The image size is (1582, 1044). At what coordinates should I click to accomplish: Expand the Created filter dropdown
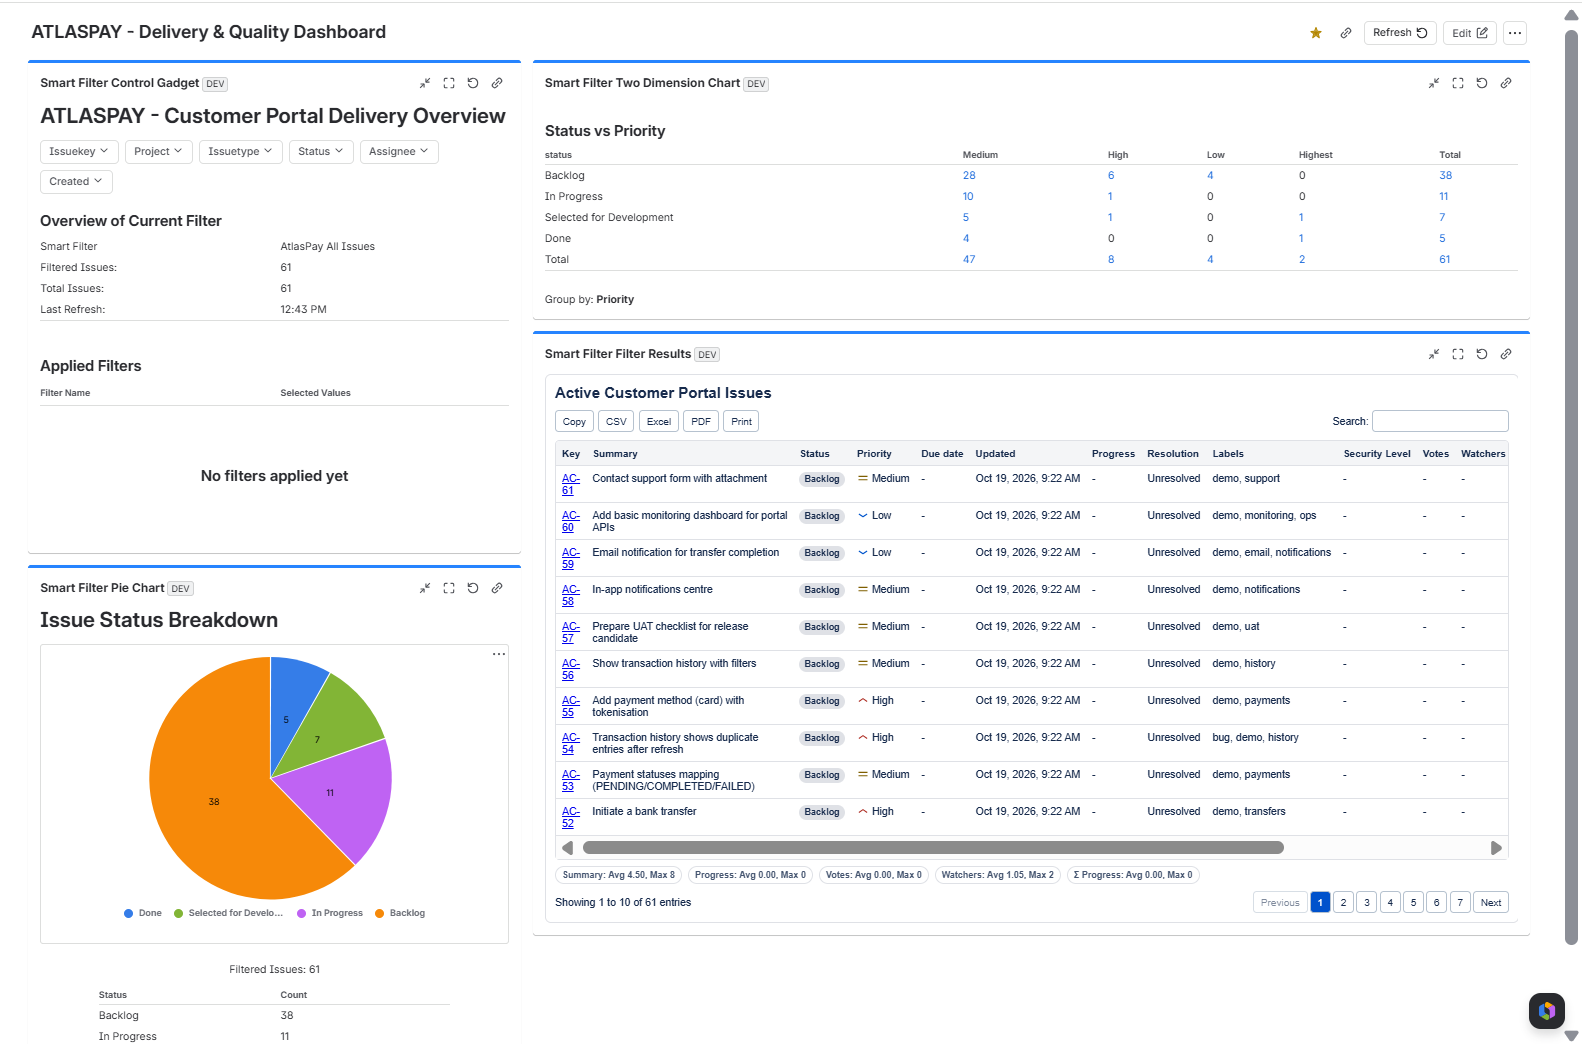76,182
